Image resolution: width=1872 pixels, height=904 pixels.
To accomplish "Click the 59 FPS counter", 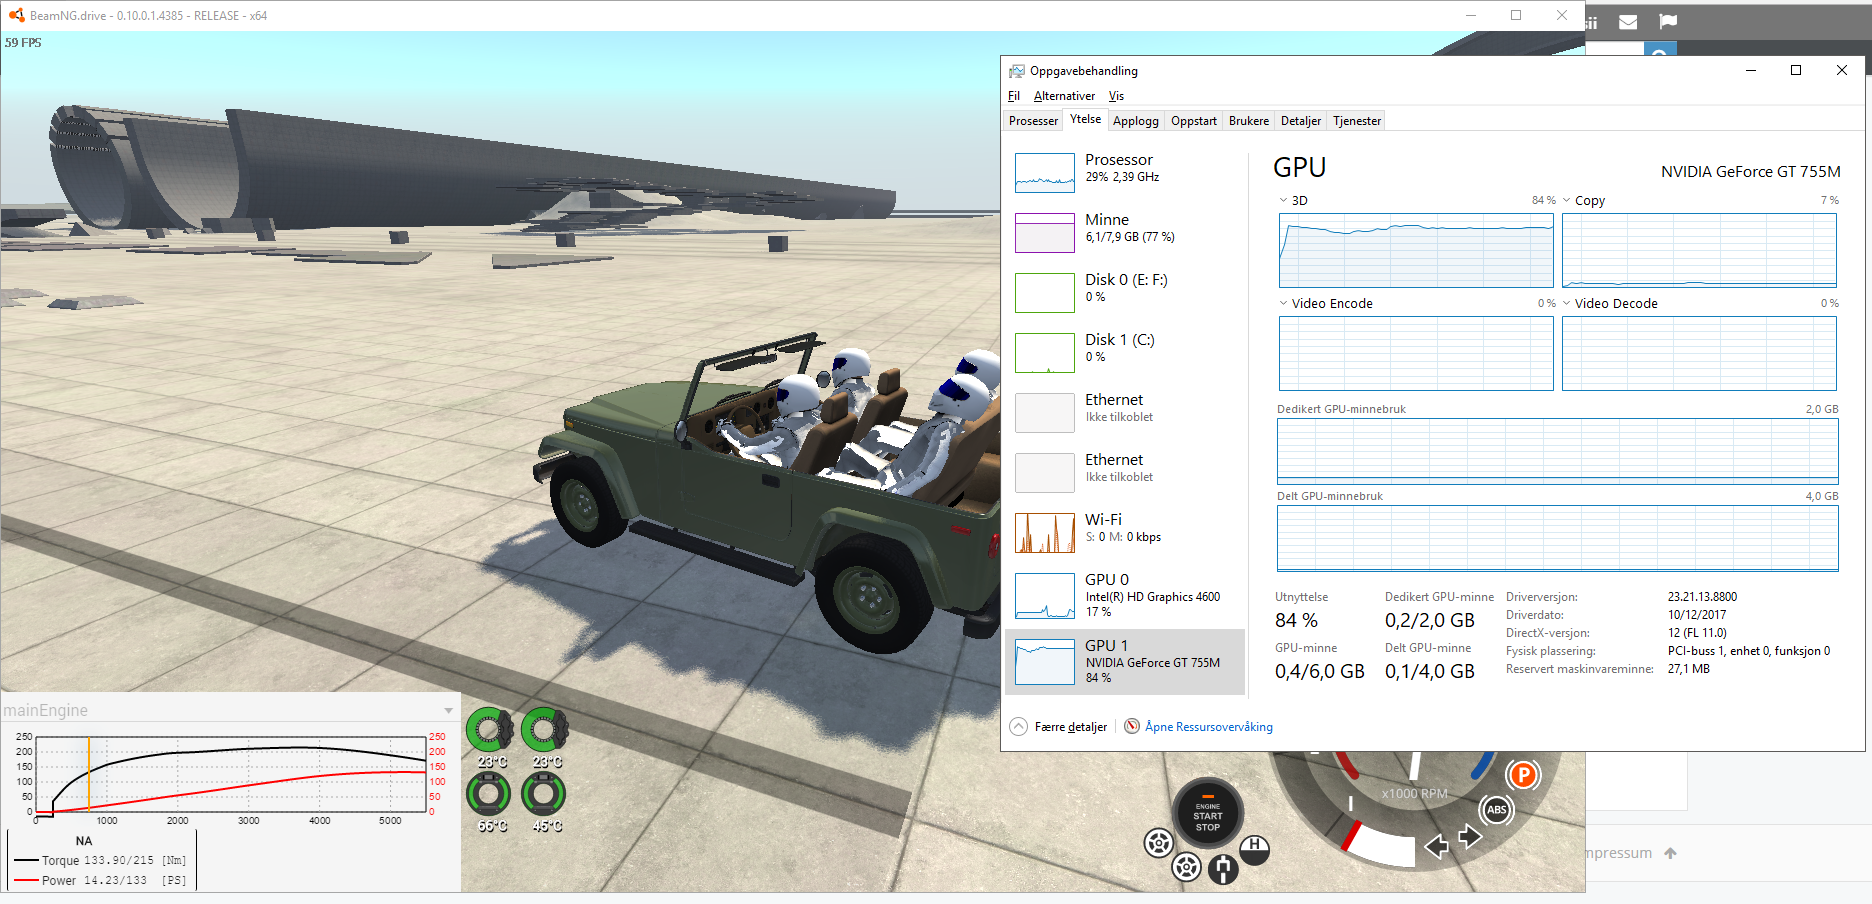I will [23, 43].
